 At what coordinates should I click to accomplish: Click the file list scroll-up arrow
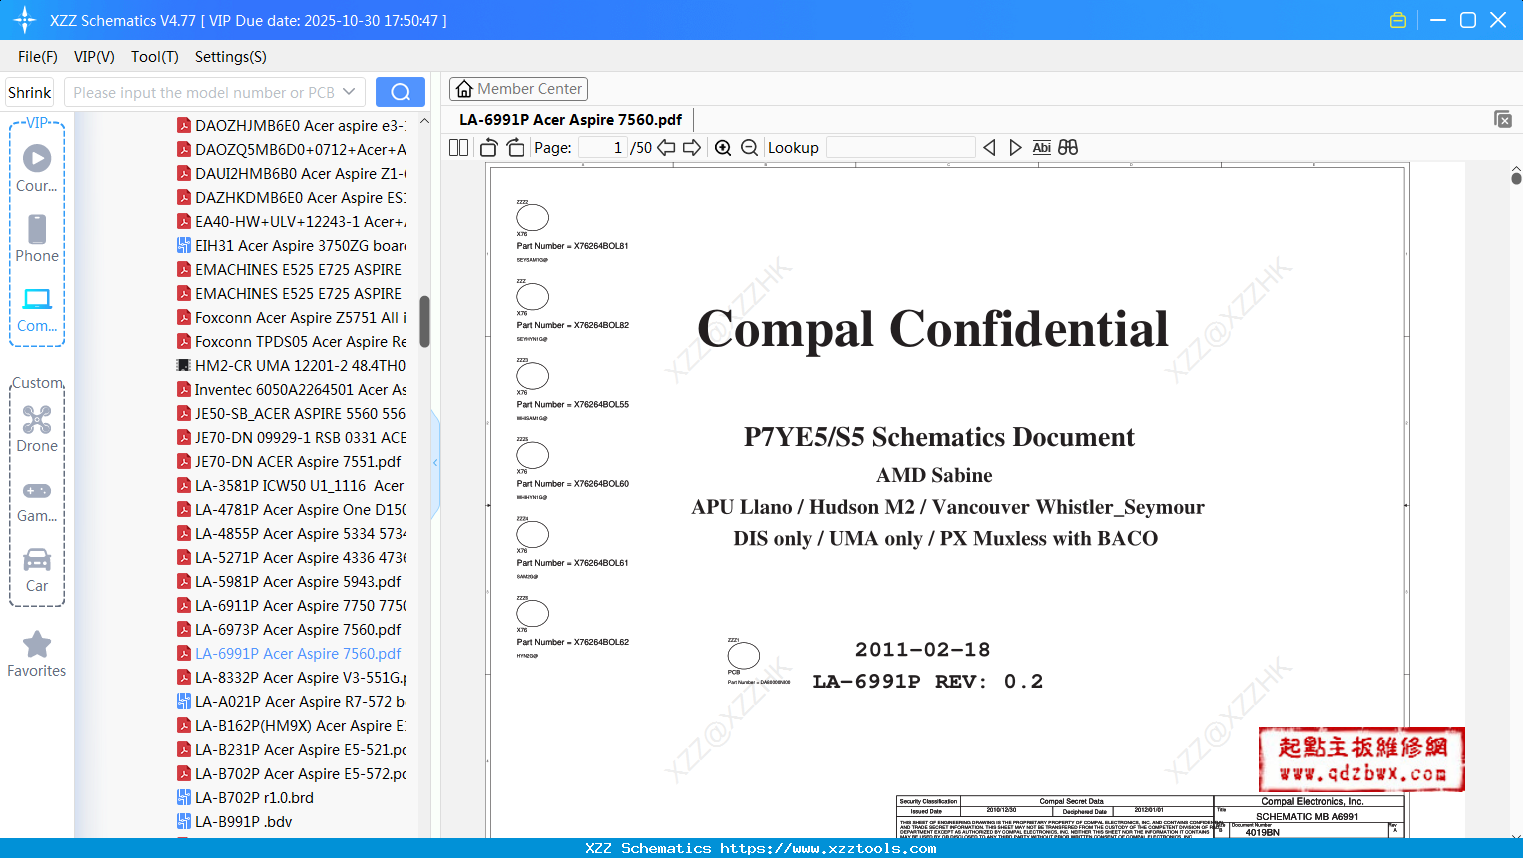click(x=424, y=121)
